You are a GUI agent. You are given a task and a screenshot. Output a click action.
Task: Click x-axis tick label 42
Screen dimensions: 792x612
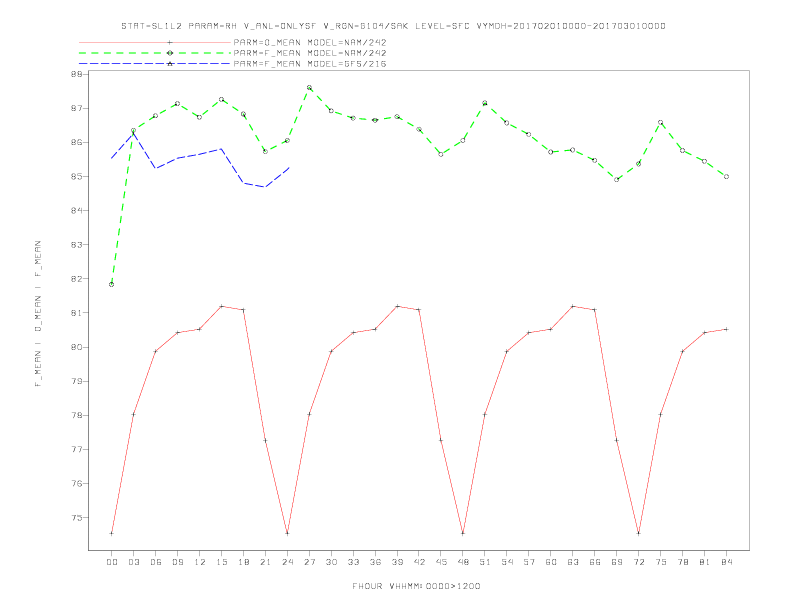point(419,562)
